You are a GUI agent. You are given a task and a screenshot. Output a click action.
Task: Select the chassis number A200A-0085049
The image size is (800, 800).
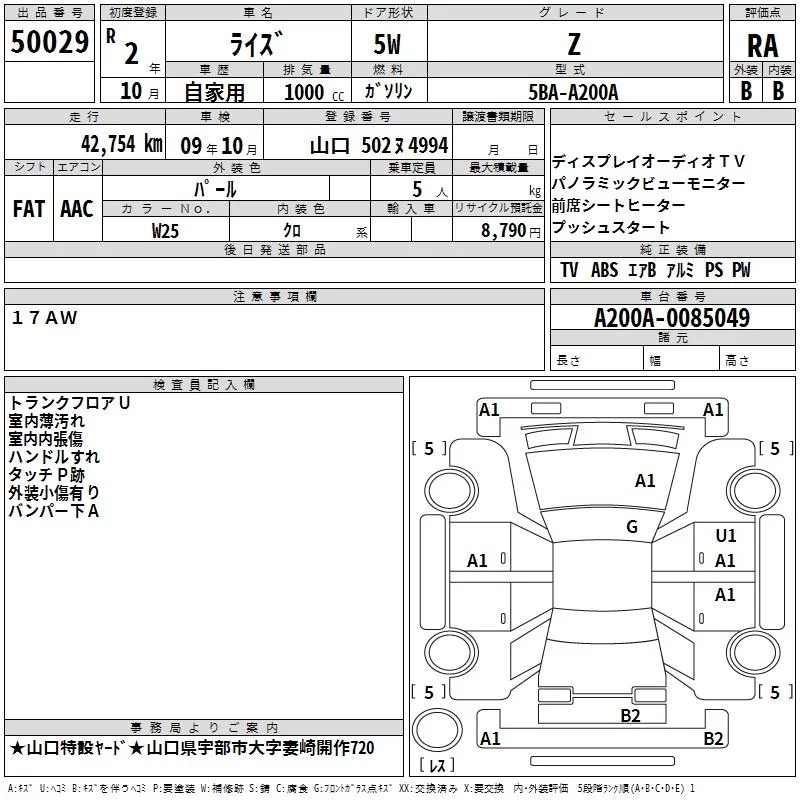(671, 318)
